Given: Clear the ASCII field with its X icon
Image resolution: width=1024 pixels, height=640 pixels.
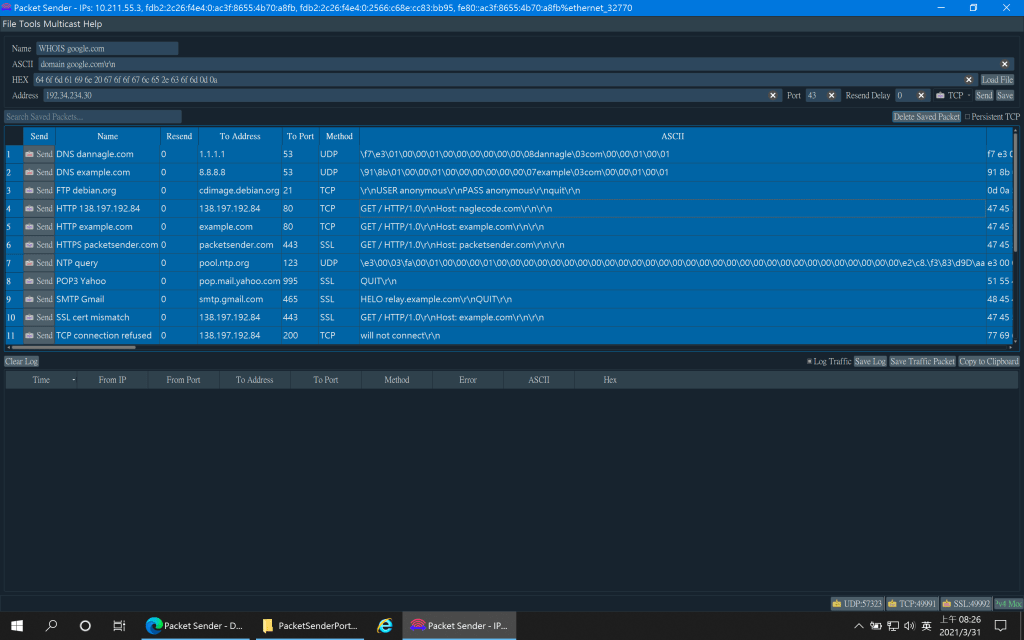Looking at the screenshot, I should click(x=1005, y=64).
